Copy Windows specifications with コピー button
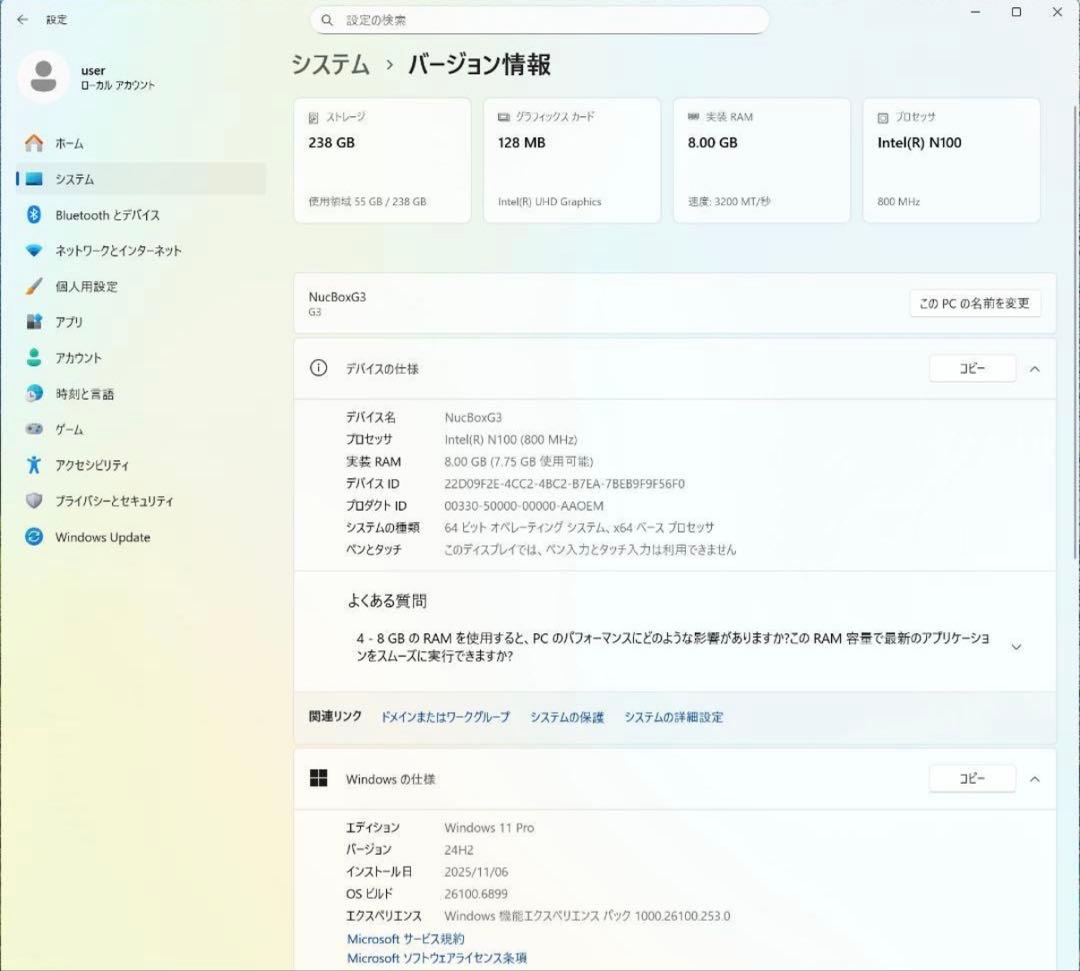The height and width of the screenshot is (971, 1080). [973, 778]
